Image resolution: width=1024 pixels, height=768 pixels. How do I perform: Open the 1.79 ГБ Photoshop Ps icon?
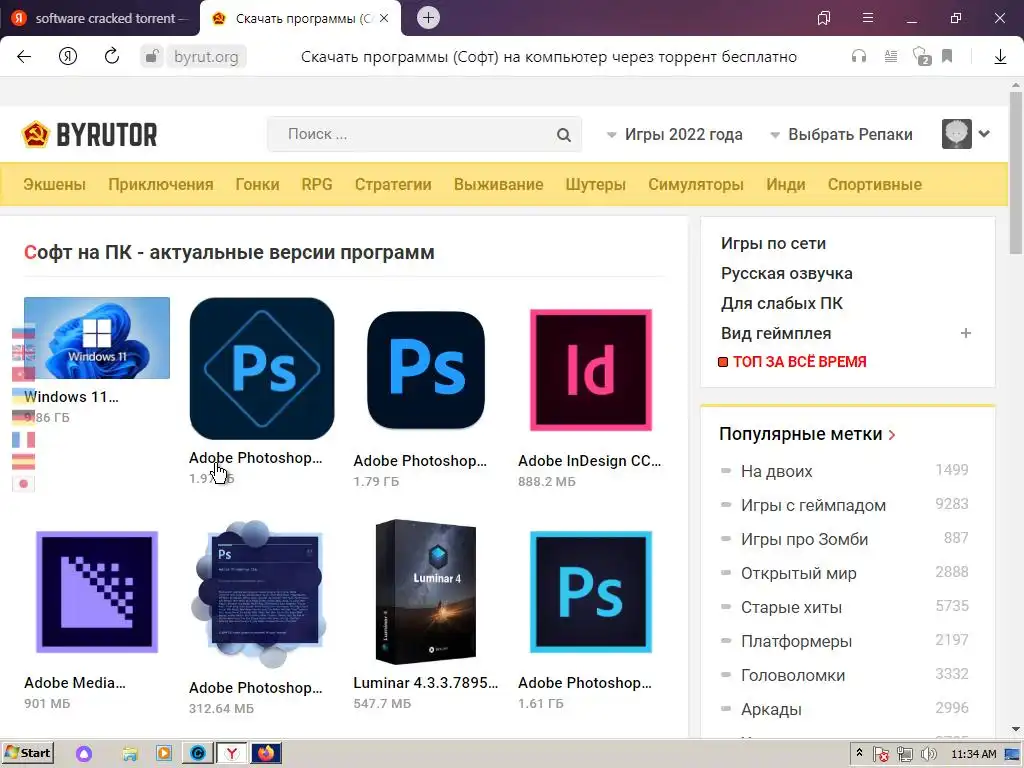click(426, 370)
